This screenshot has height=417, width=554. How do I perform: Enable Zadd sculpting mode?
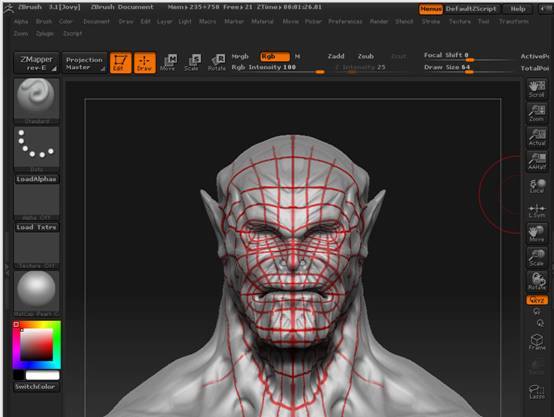336,56
